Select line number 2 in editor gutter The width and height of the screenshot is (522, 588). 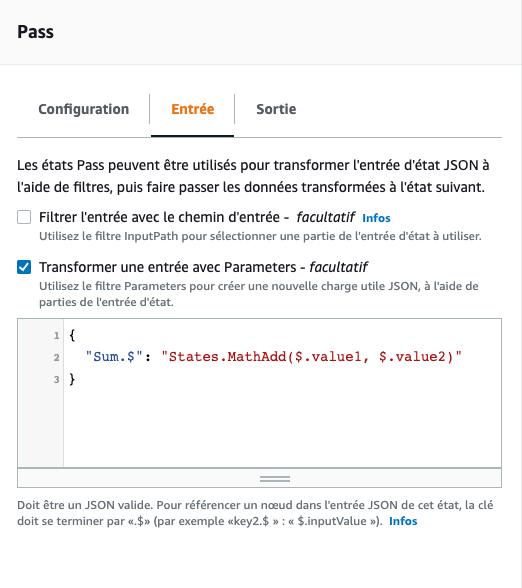(56, 357)
